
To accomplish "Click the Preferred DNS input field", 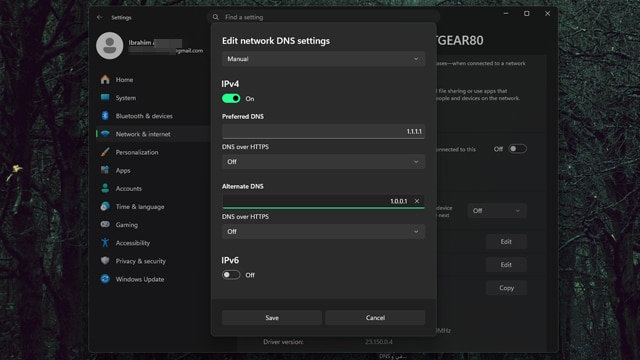I will (323, 131).
